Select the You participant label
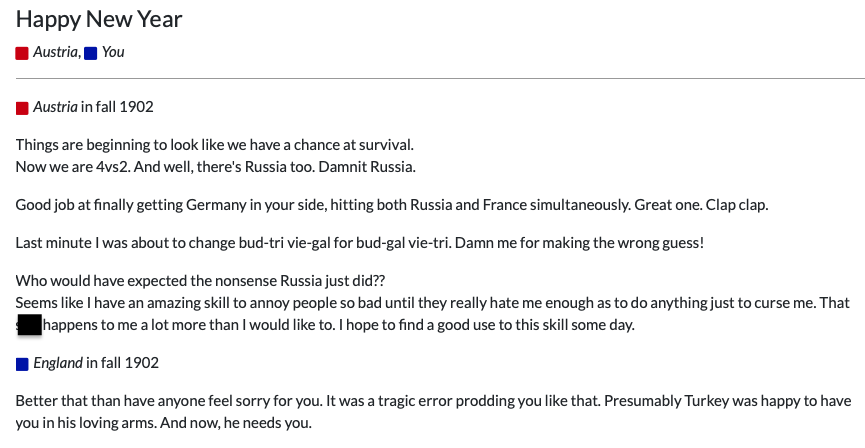This screenshot has width=865, height=448. pos(113,52)
